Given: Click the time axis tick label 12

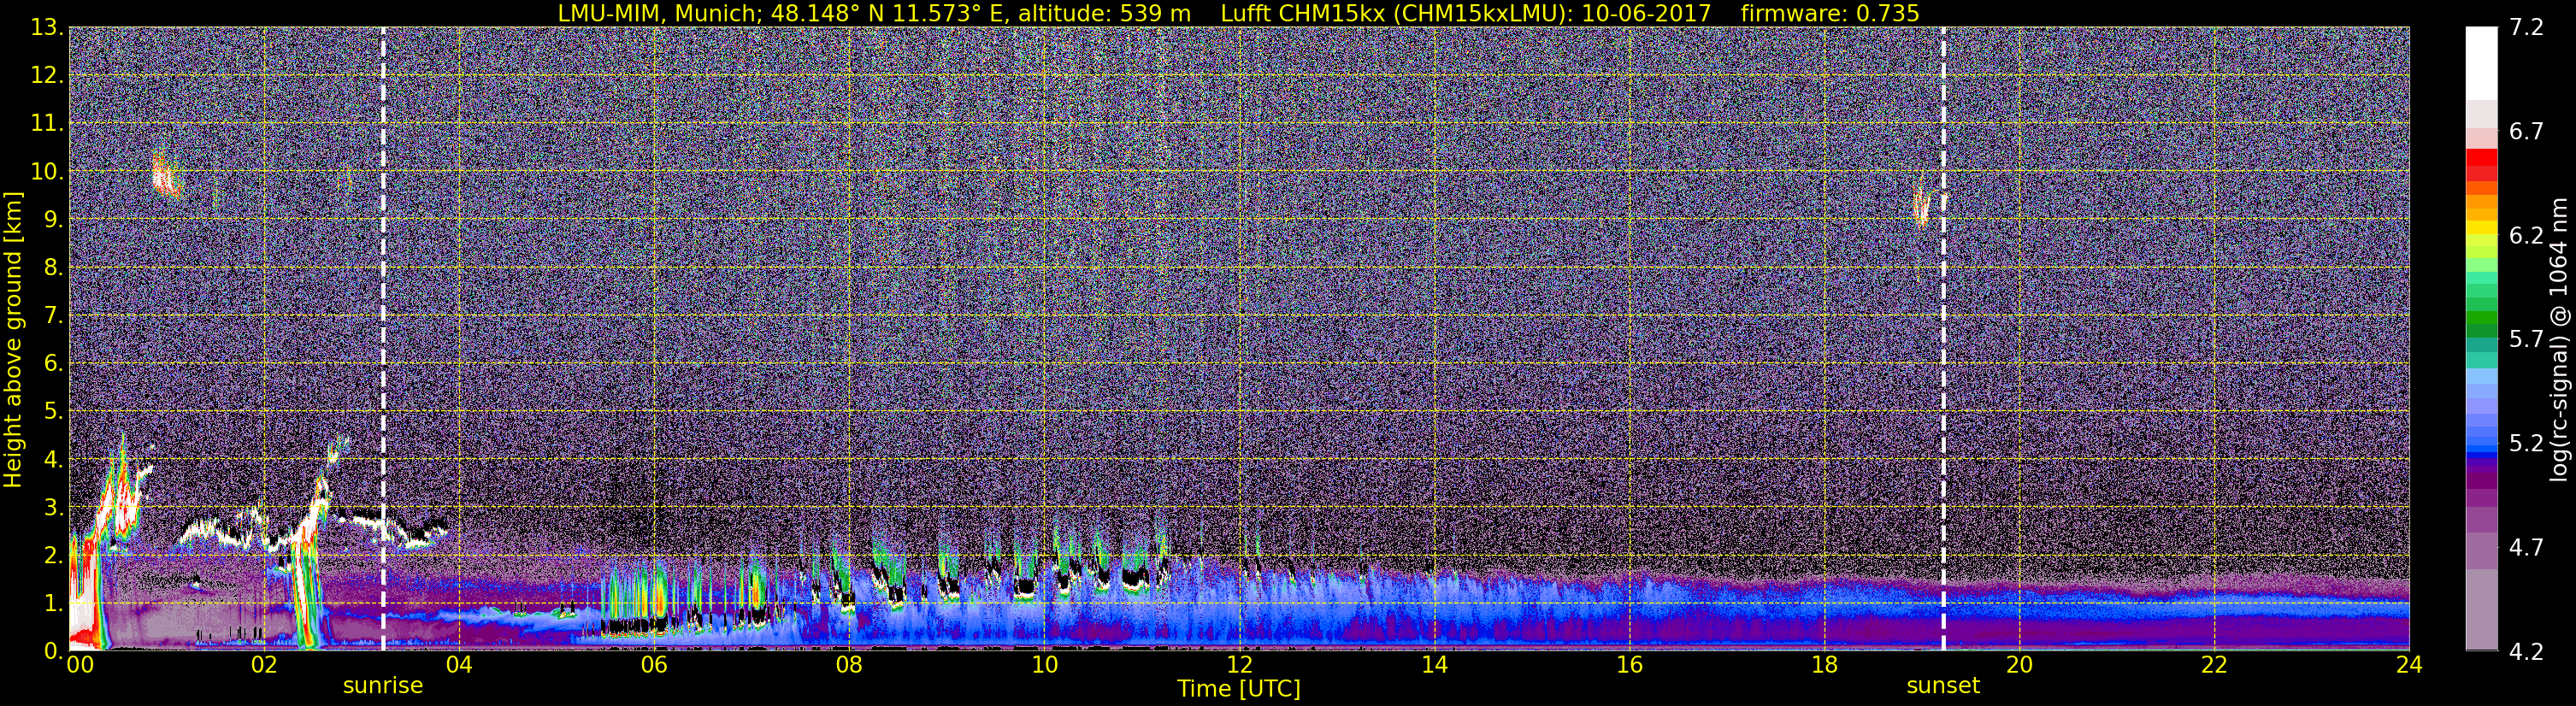Looking at the screenshot, I should (1239, 666).
